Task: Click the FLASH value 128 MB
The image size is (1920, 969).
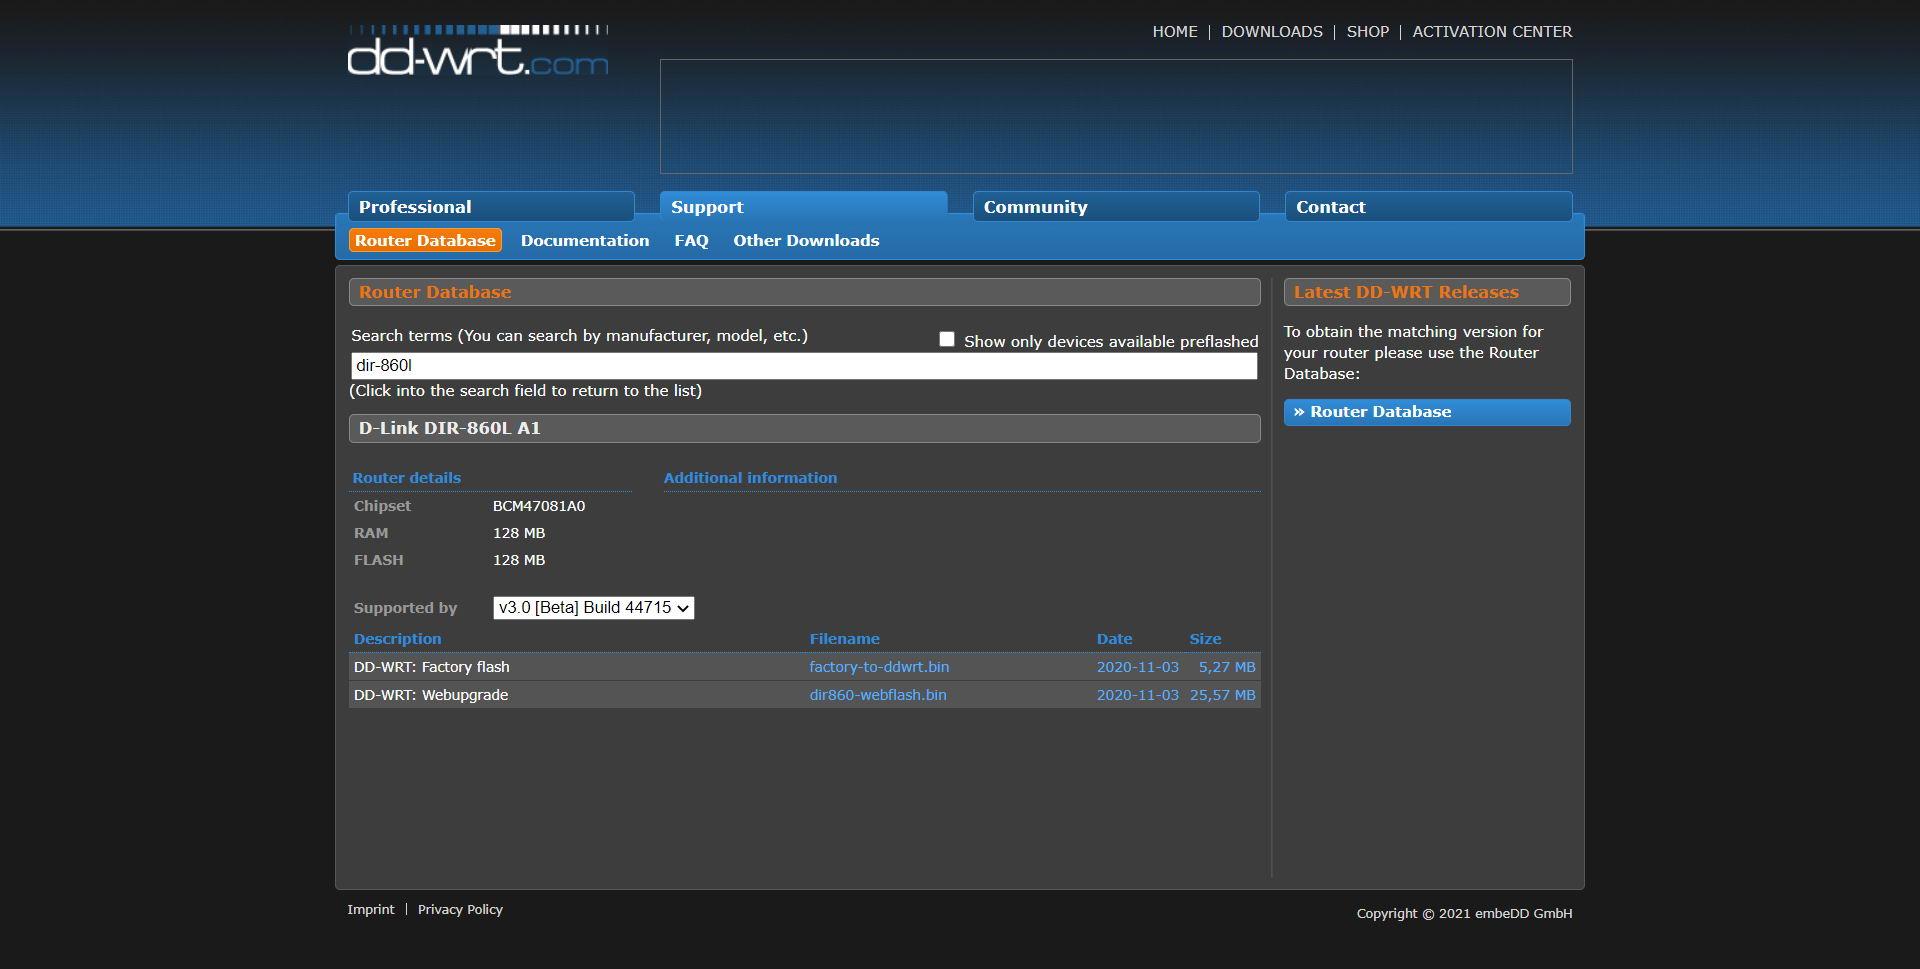Action: (519, 560)
